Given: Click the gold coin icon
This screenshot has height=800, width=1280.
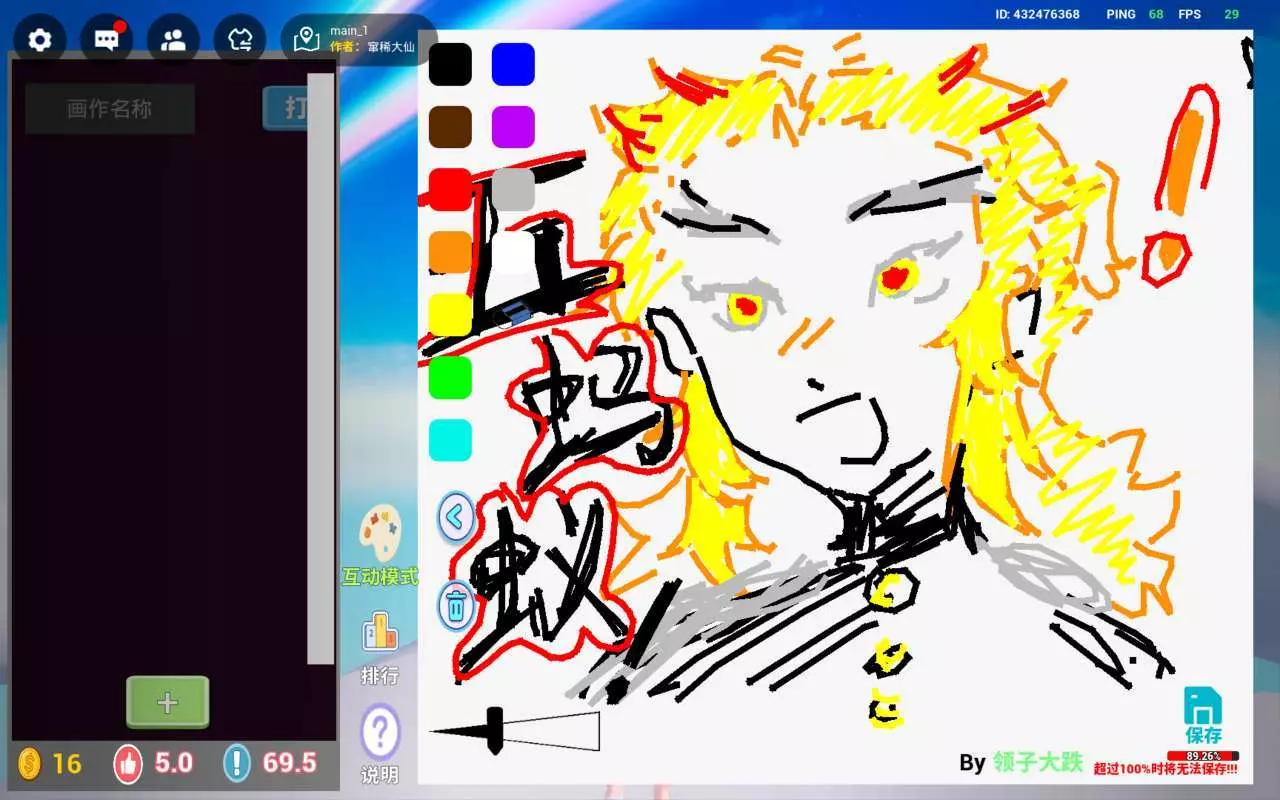Looking at the screenshot, I should pyautogui.click(x=30, y=764).
